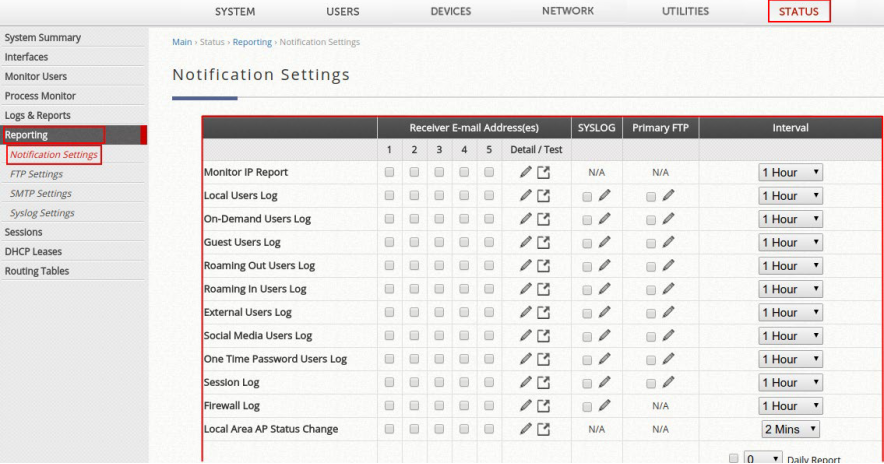Open interval dropdown for Session Log
The height and width of the screenshot is (464, 884).
[x=790, y=382]
